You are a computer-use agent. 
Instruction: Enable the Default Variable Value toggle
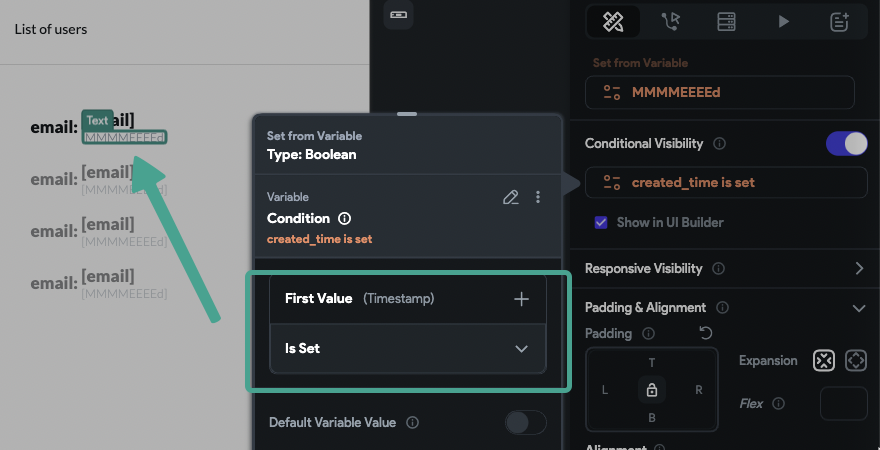(x=526, y=423)
